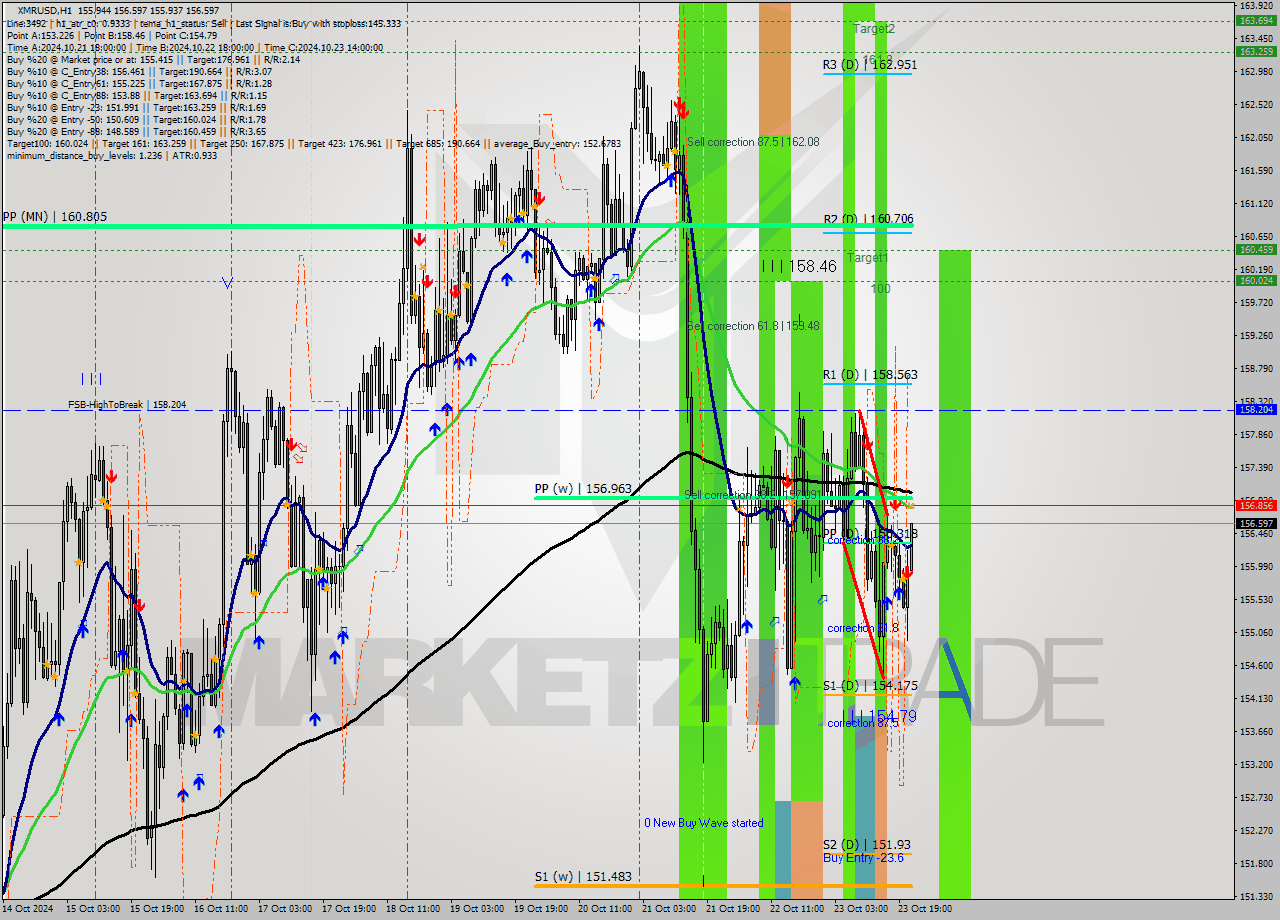Select the Time A:2024.10.21 18:00:00 line
The height and width of the screenshot is (920, 1280).
click(x=194, y=47)
